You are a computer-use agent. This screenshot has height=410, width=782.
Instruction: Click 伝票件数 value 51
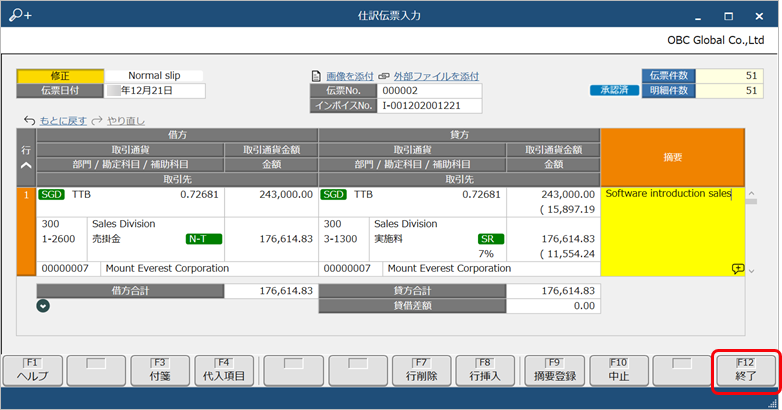[729, 76]
